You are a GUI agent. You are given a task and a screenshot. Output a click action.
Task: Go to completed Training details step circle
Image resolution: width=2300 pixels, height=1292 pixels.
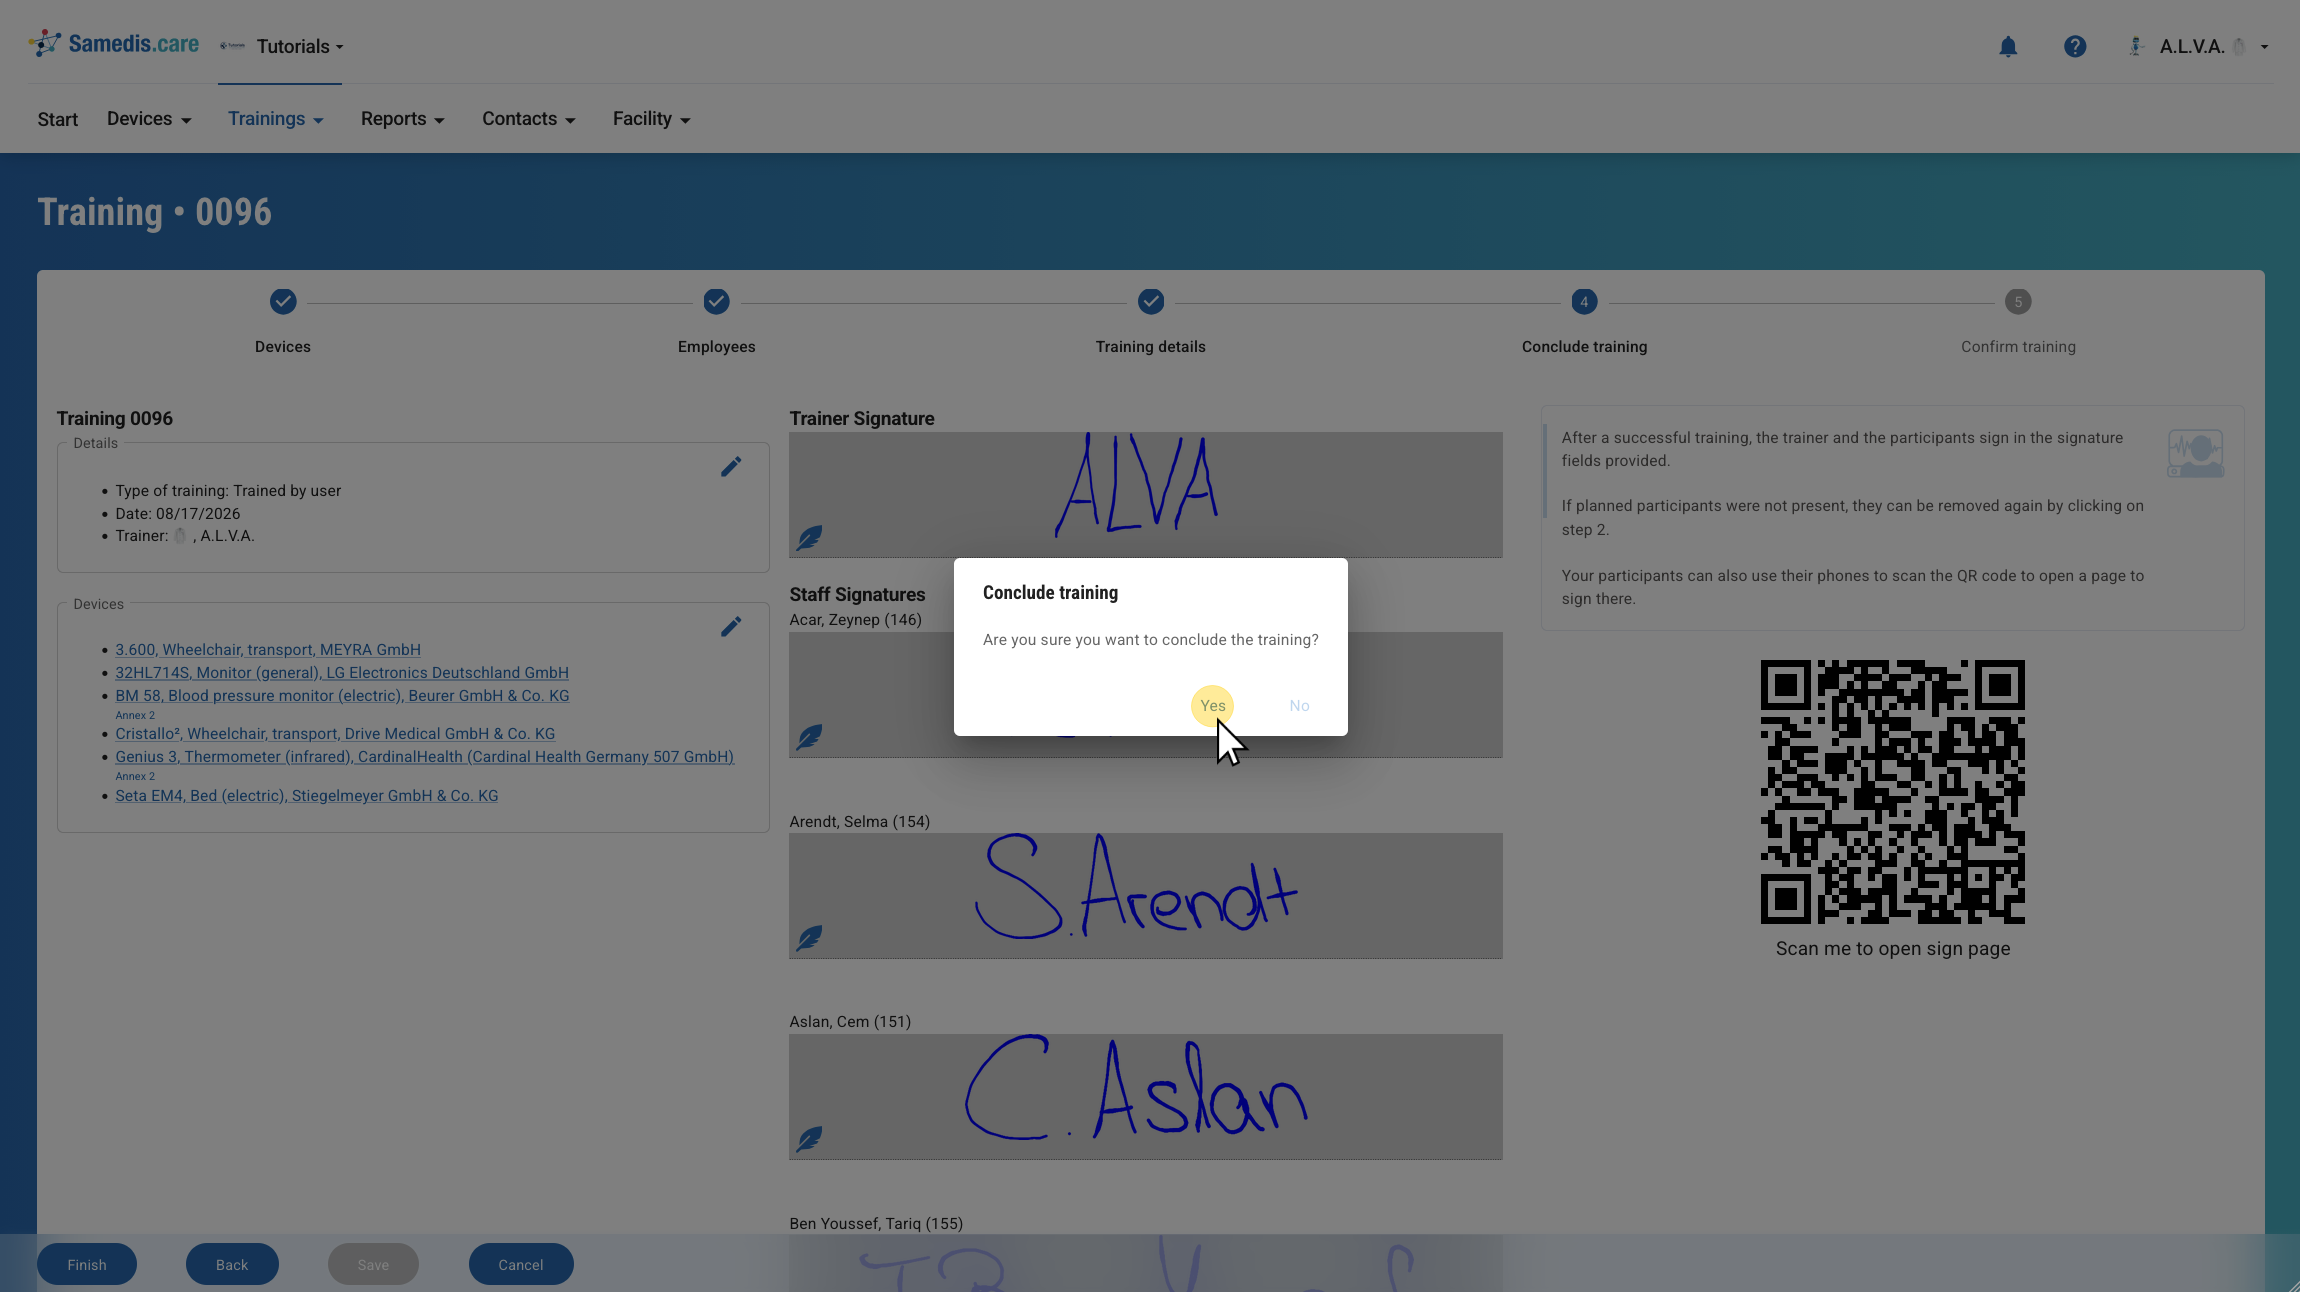point(1151,302)
